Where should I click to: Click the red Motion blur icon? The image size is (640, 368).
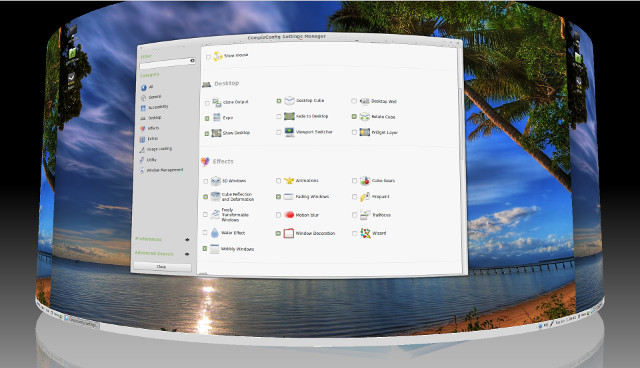point(289,215)
